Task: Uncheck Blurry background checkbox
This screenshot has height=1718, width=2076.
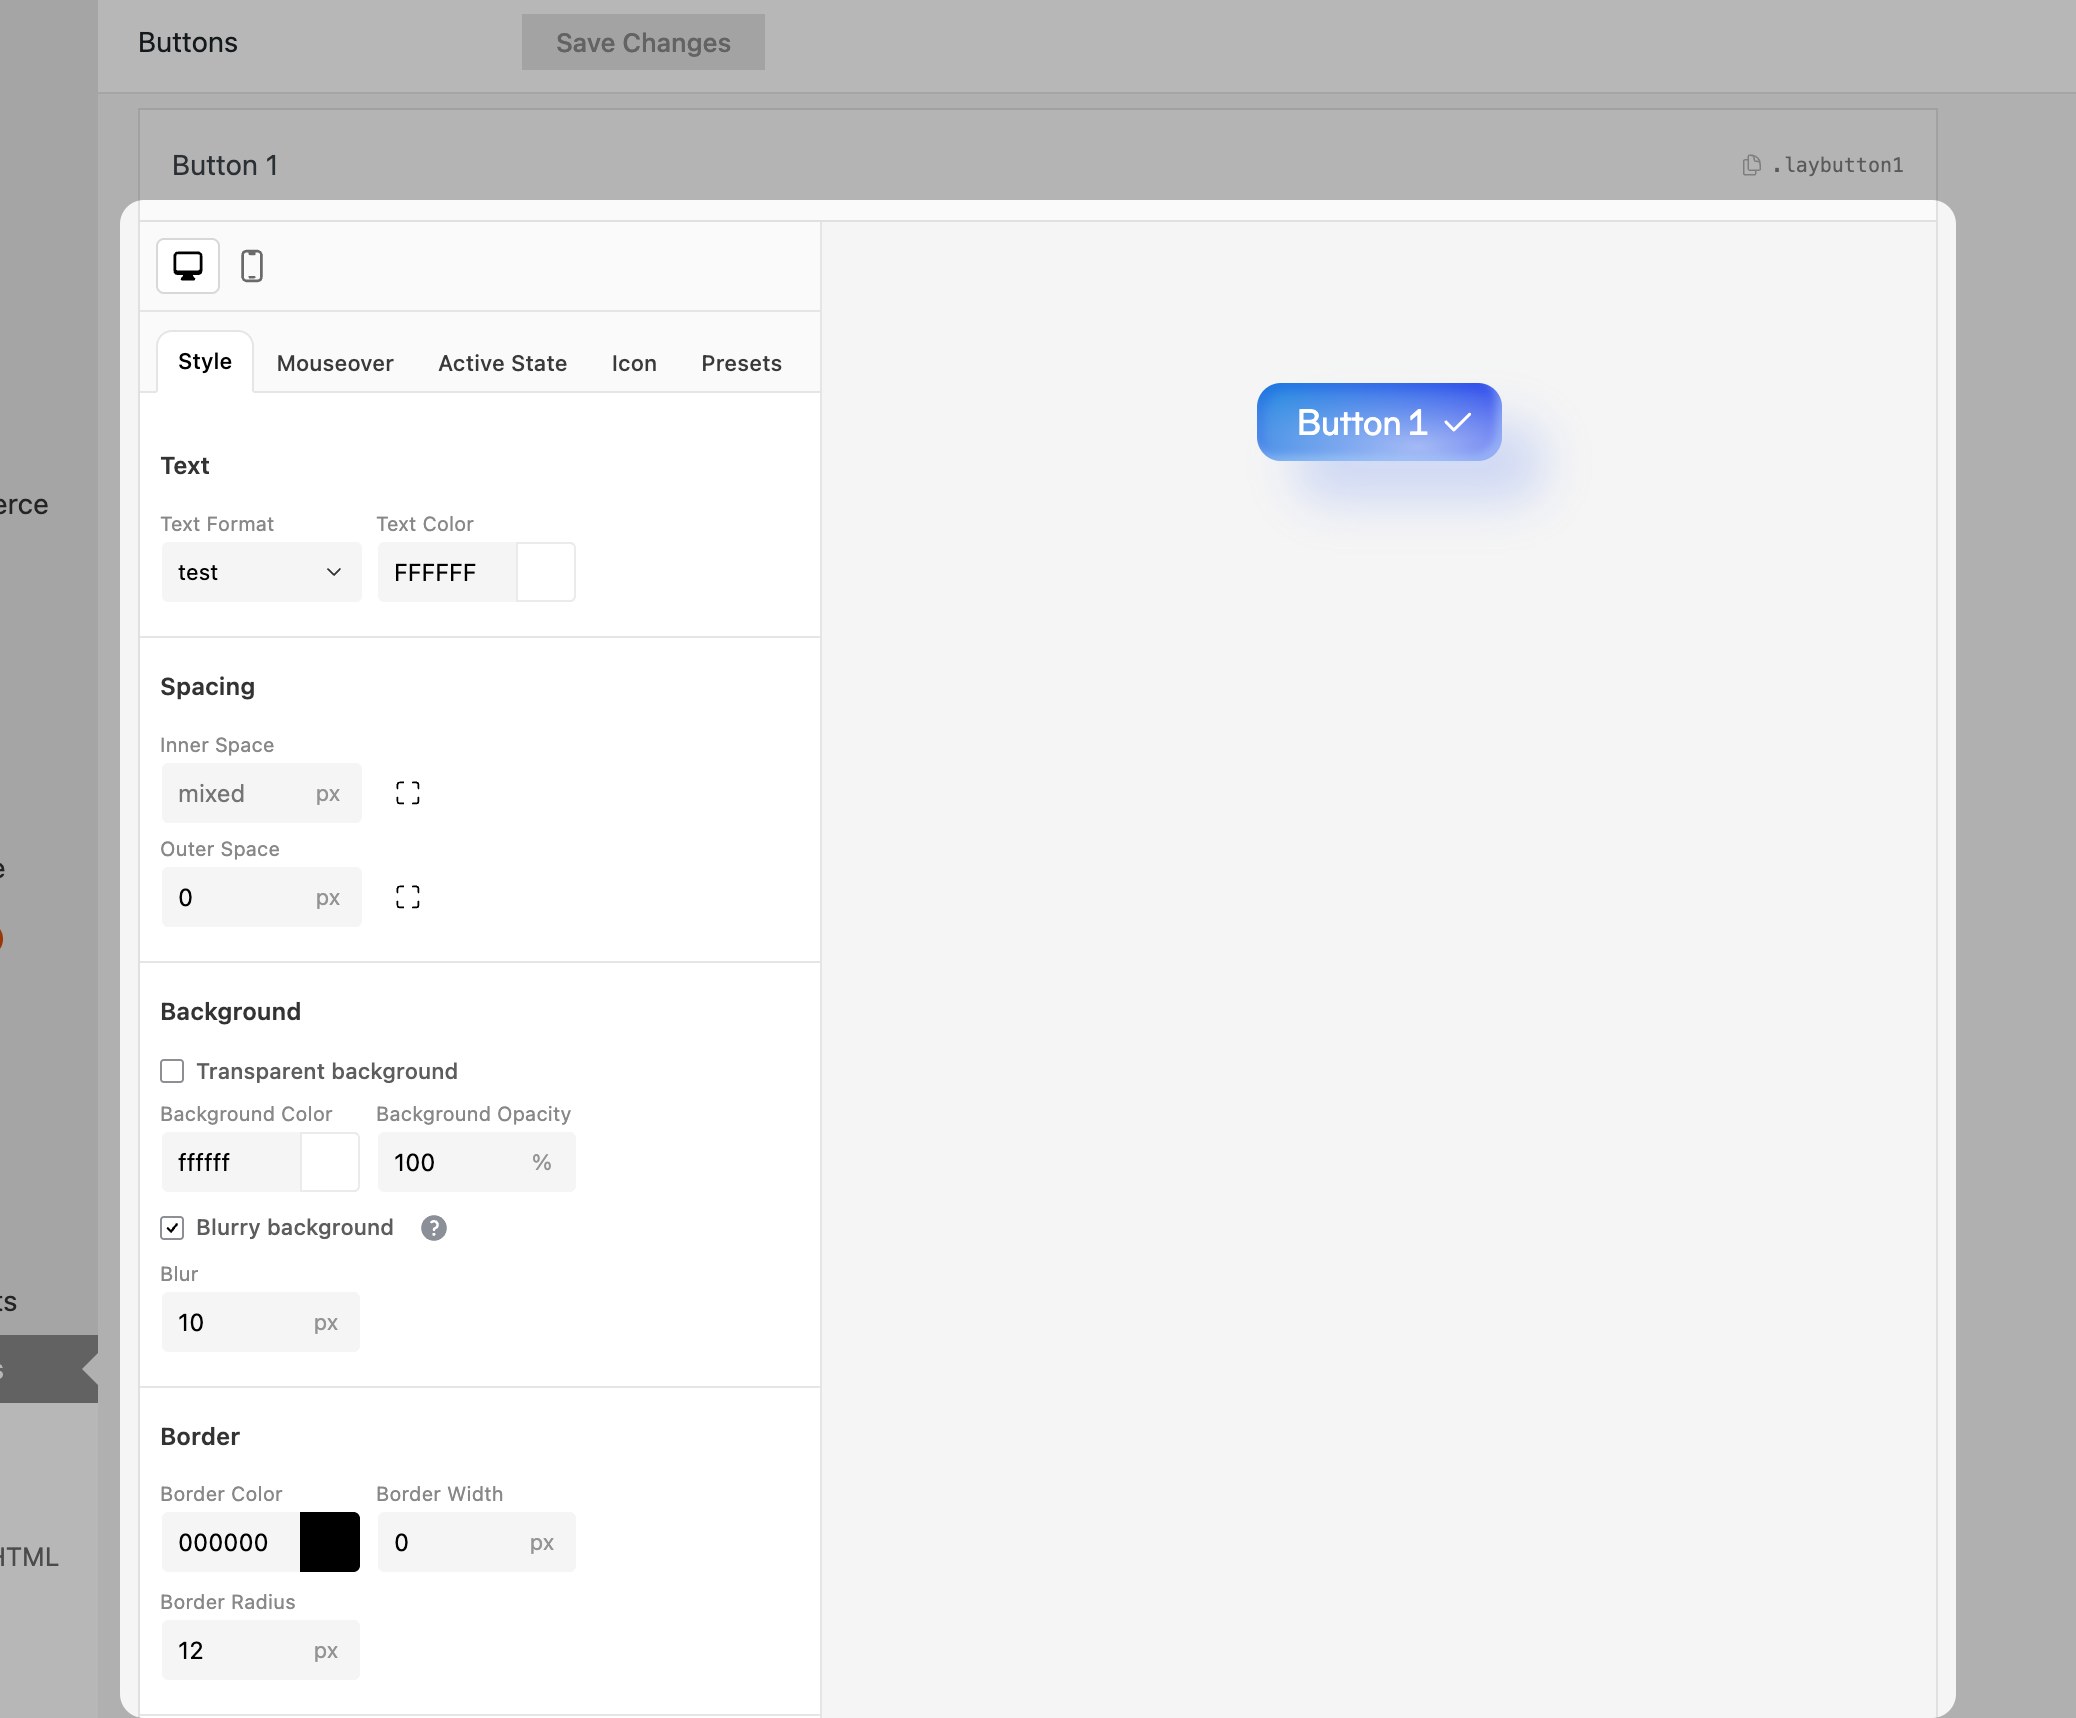Action: coord(172,1227)
